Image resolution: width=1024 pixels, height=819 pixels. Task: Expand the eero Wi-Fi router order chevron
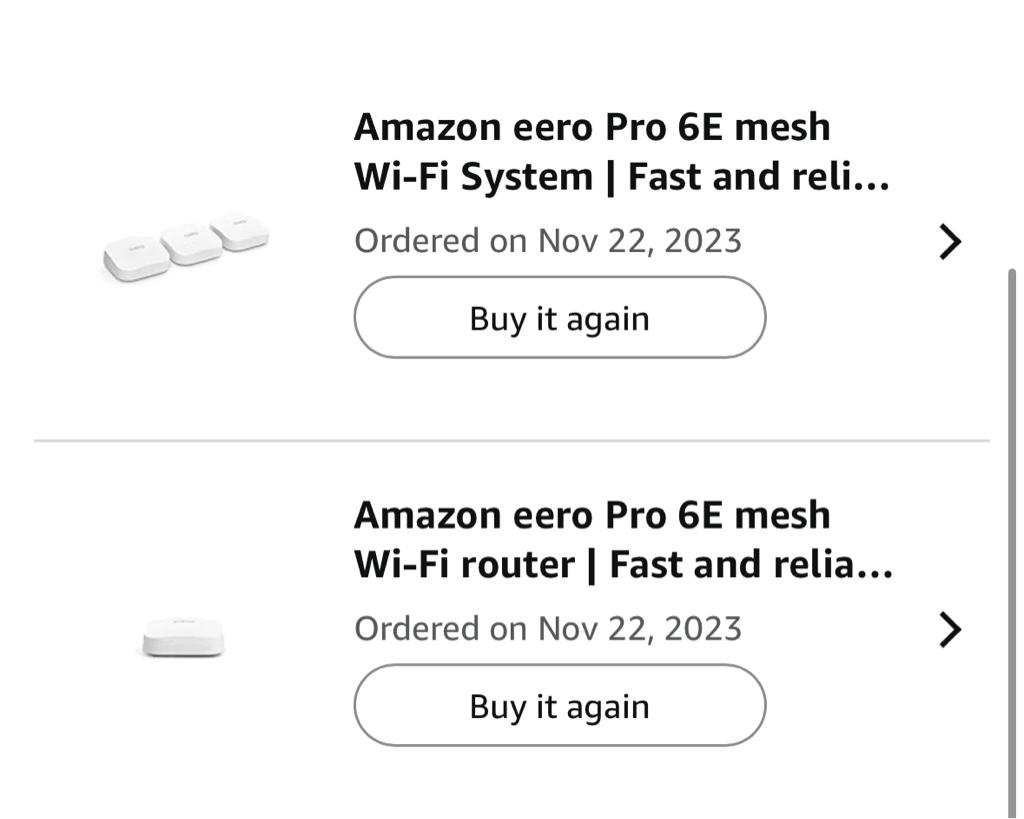click(x=949, y=629)
